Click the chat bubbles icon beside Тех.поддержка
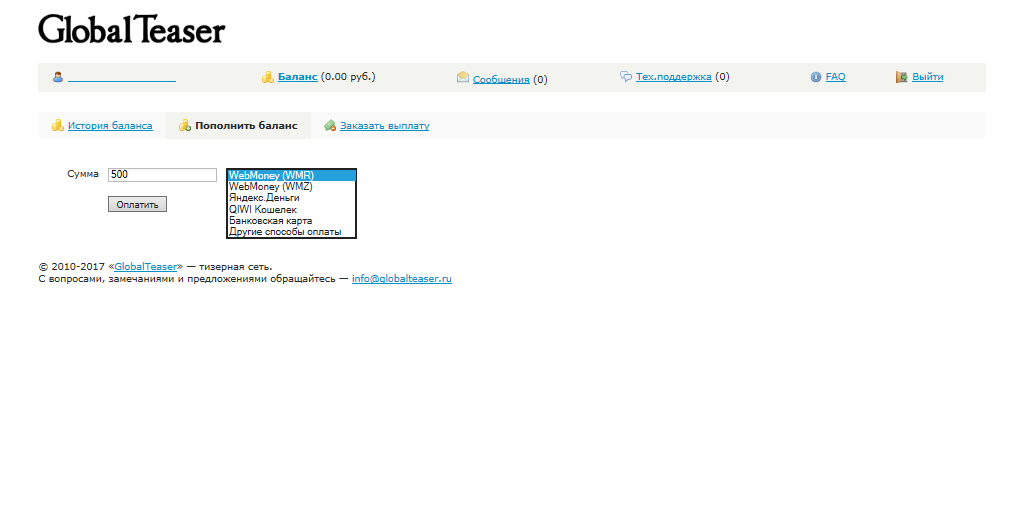1024x510 pixels. [x=626, y=76]
